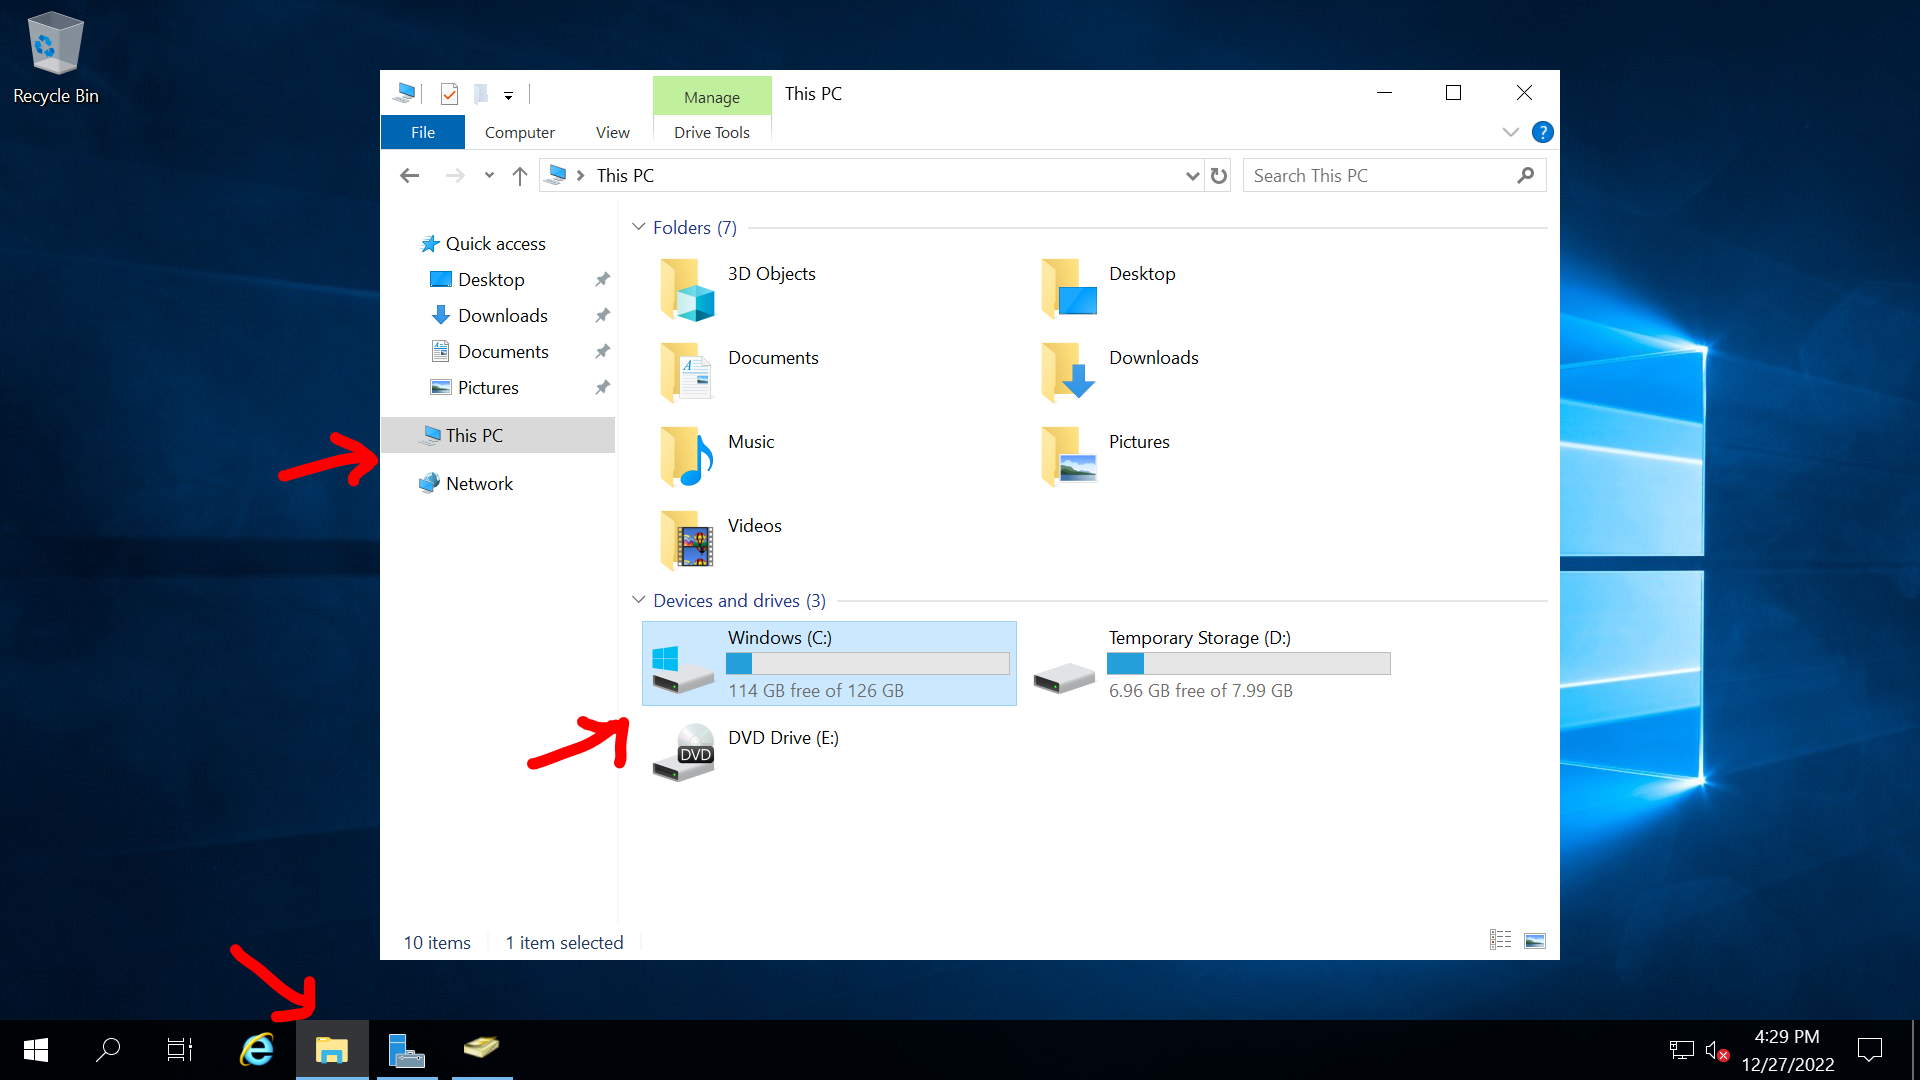Select the Windows (C:) drive icon
This screenshot has height=1080, width=1920.
coord(682,668)
